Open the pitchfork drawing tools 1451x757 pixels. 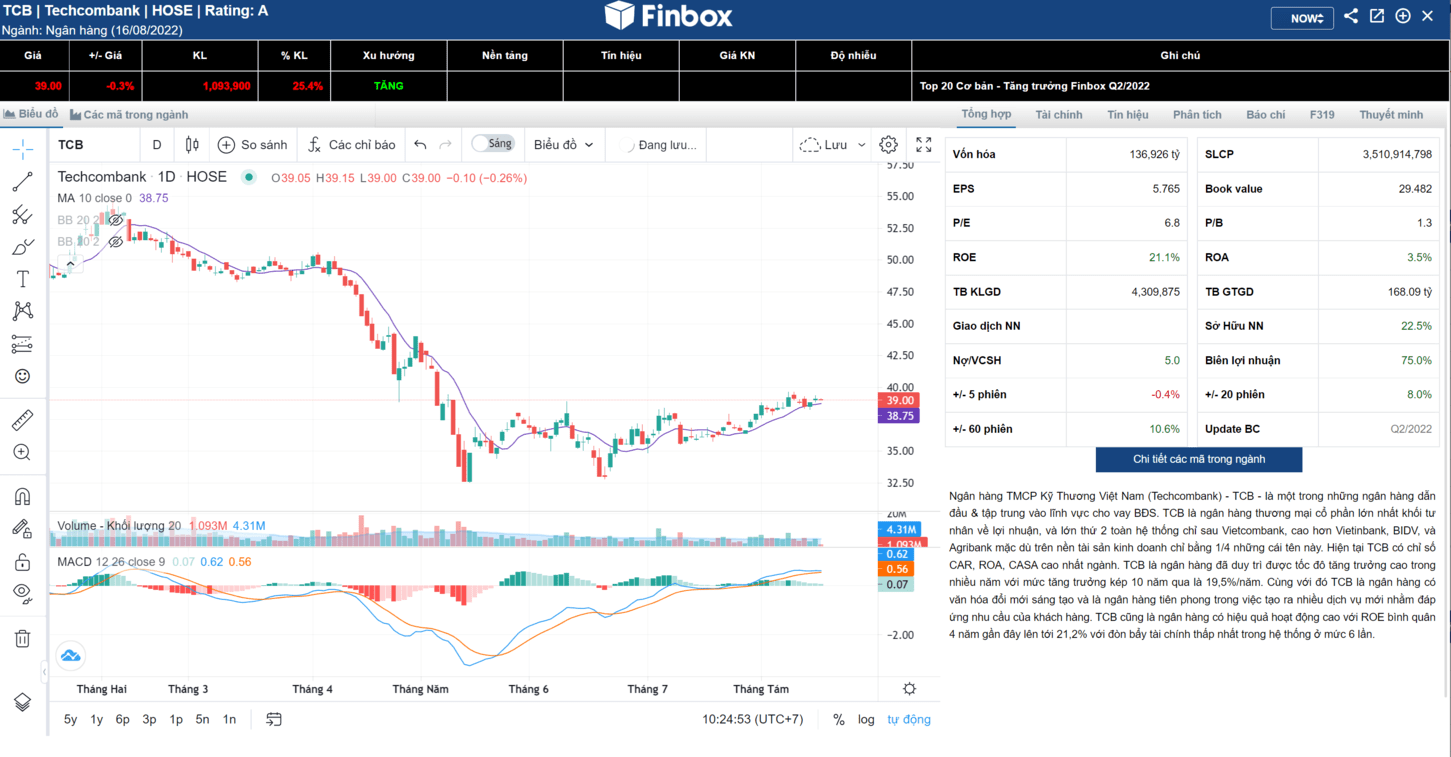pyautogui.click(x=23, y=215)
